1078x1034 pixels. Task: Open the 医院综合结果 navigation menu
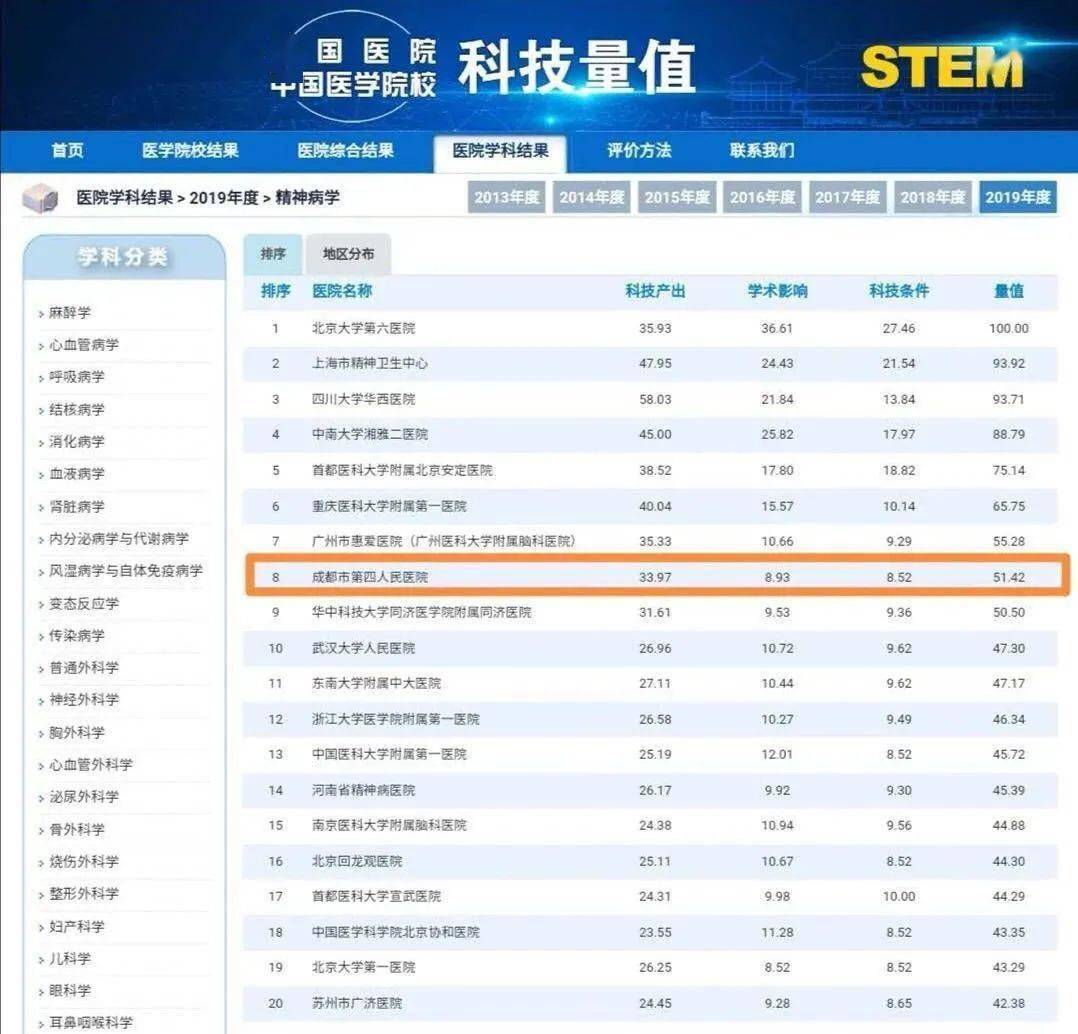(347, 150)
